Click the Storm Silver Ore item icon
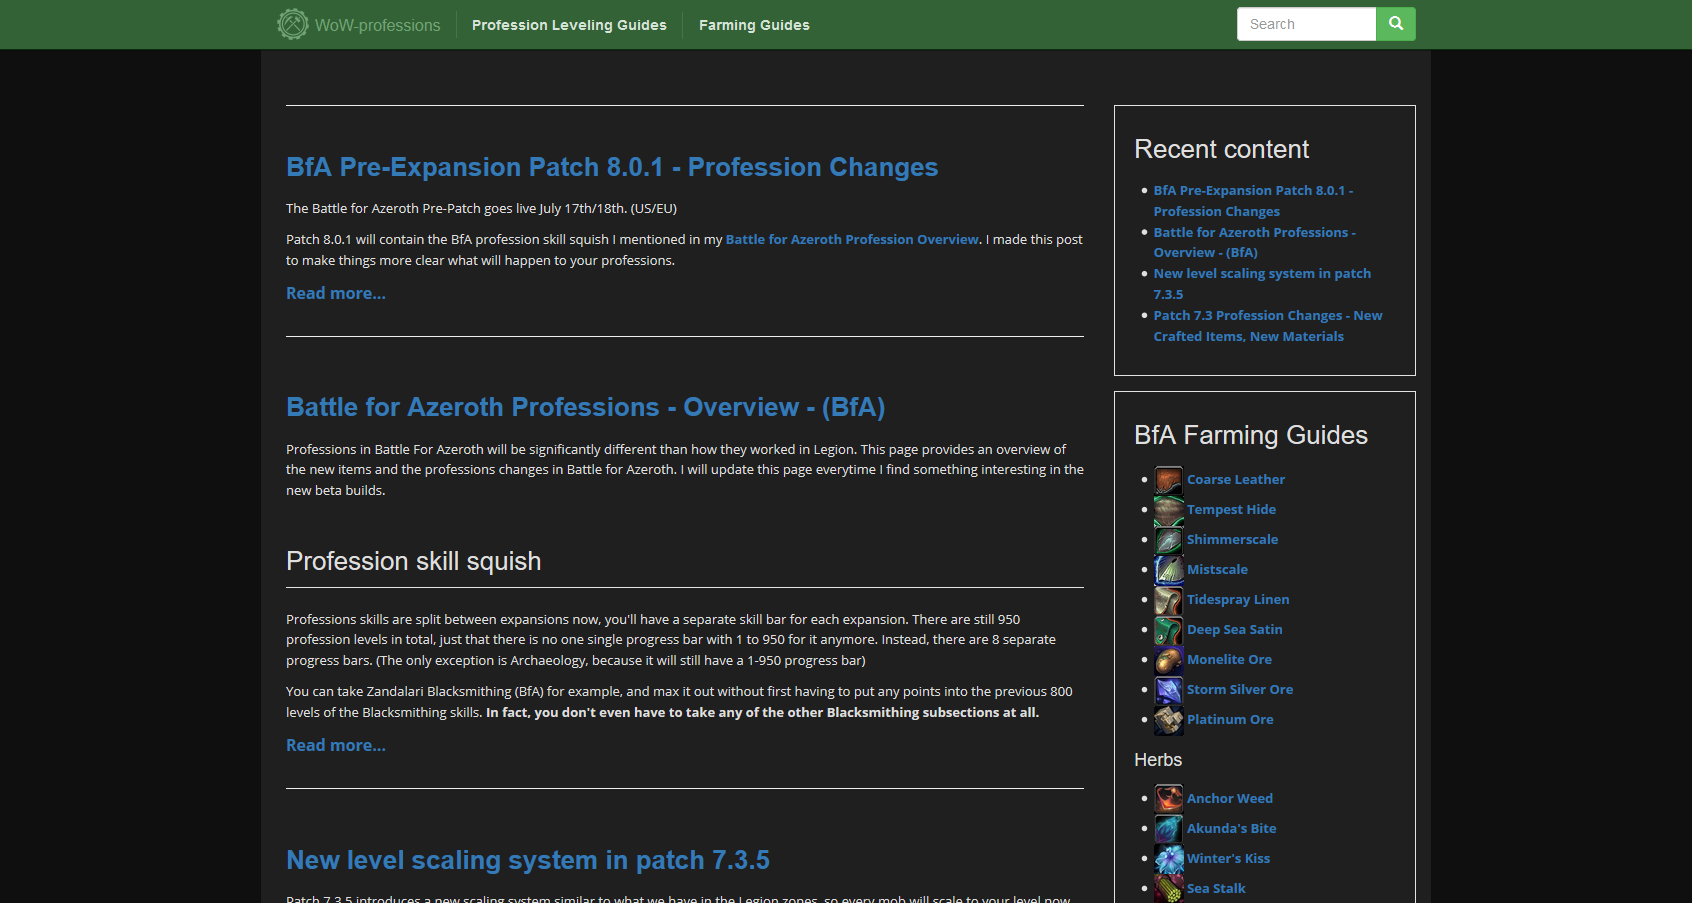The width and height of the screenshot is (1692, 903). pos(1169,690)
